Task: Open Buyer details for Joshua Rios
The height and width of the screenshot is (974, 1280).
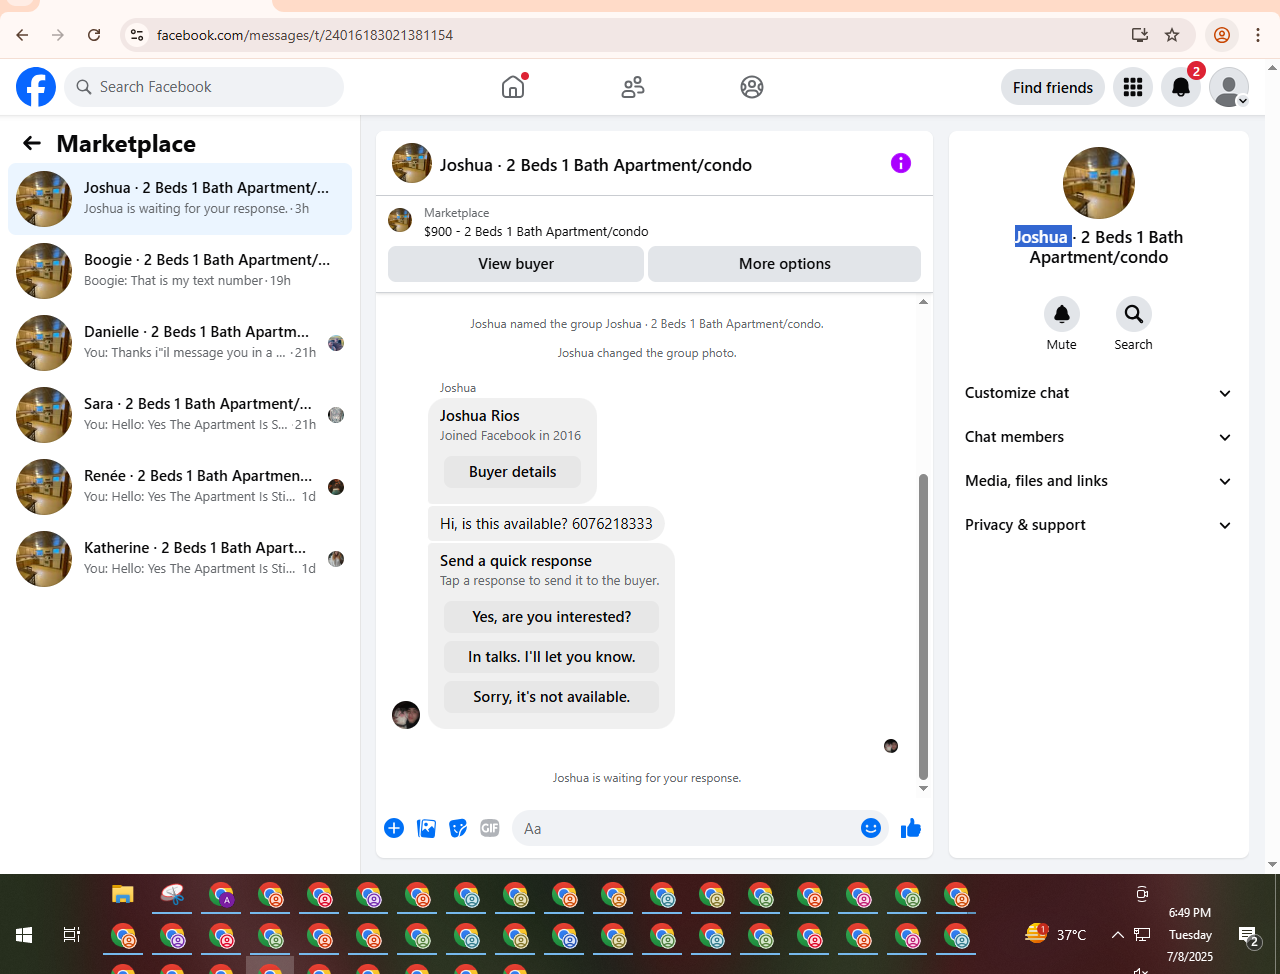Action: click(x=512, y=472)
